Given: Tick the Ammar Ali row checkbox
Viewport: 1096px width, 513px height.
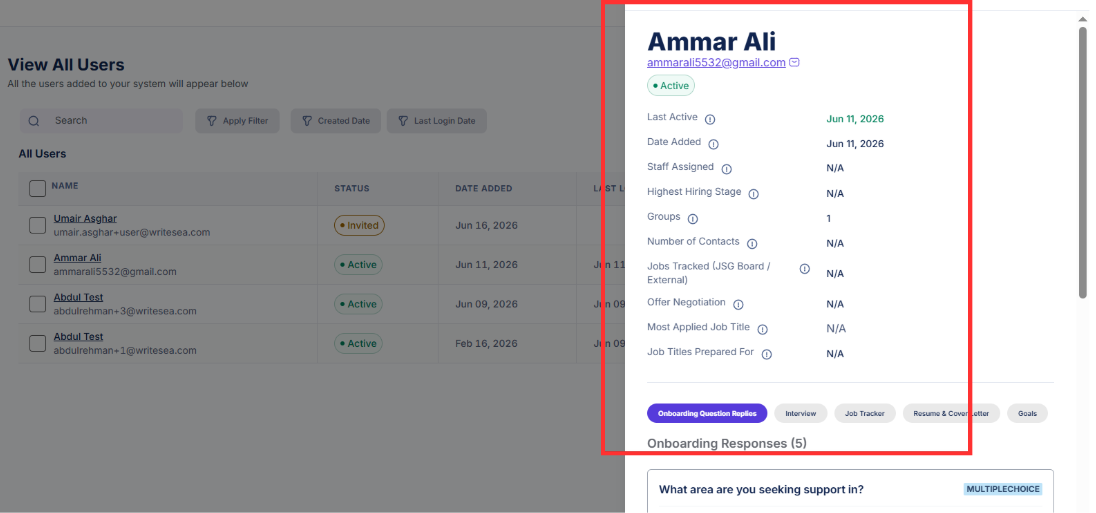Looking at the screenshot, I should click(x=37, y=264).
